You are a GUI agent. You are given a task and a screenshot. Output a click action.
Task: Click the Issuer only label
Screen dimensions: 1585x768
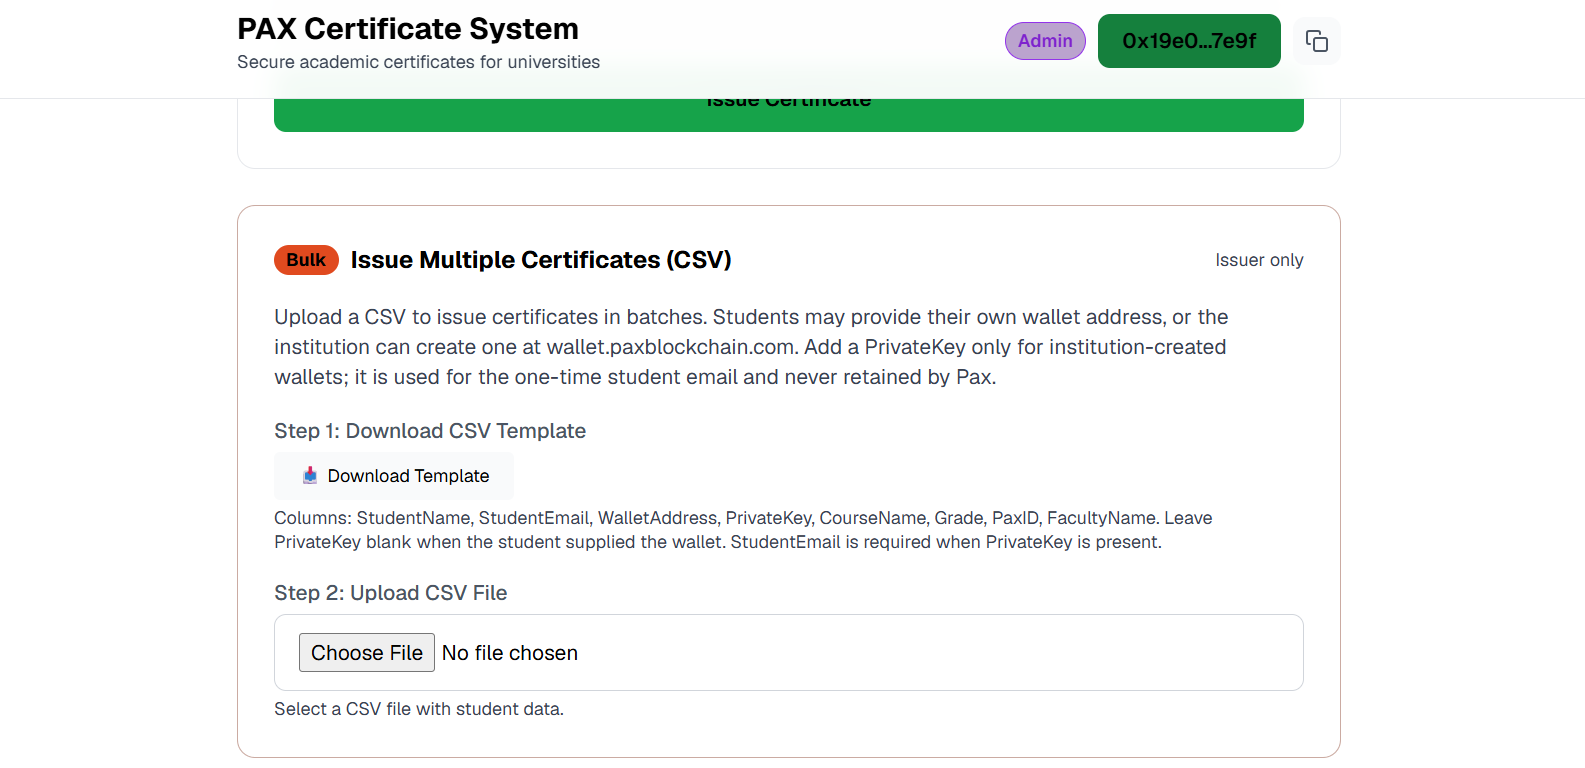pos(1259,260)
